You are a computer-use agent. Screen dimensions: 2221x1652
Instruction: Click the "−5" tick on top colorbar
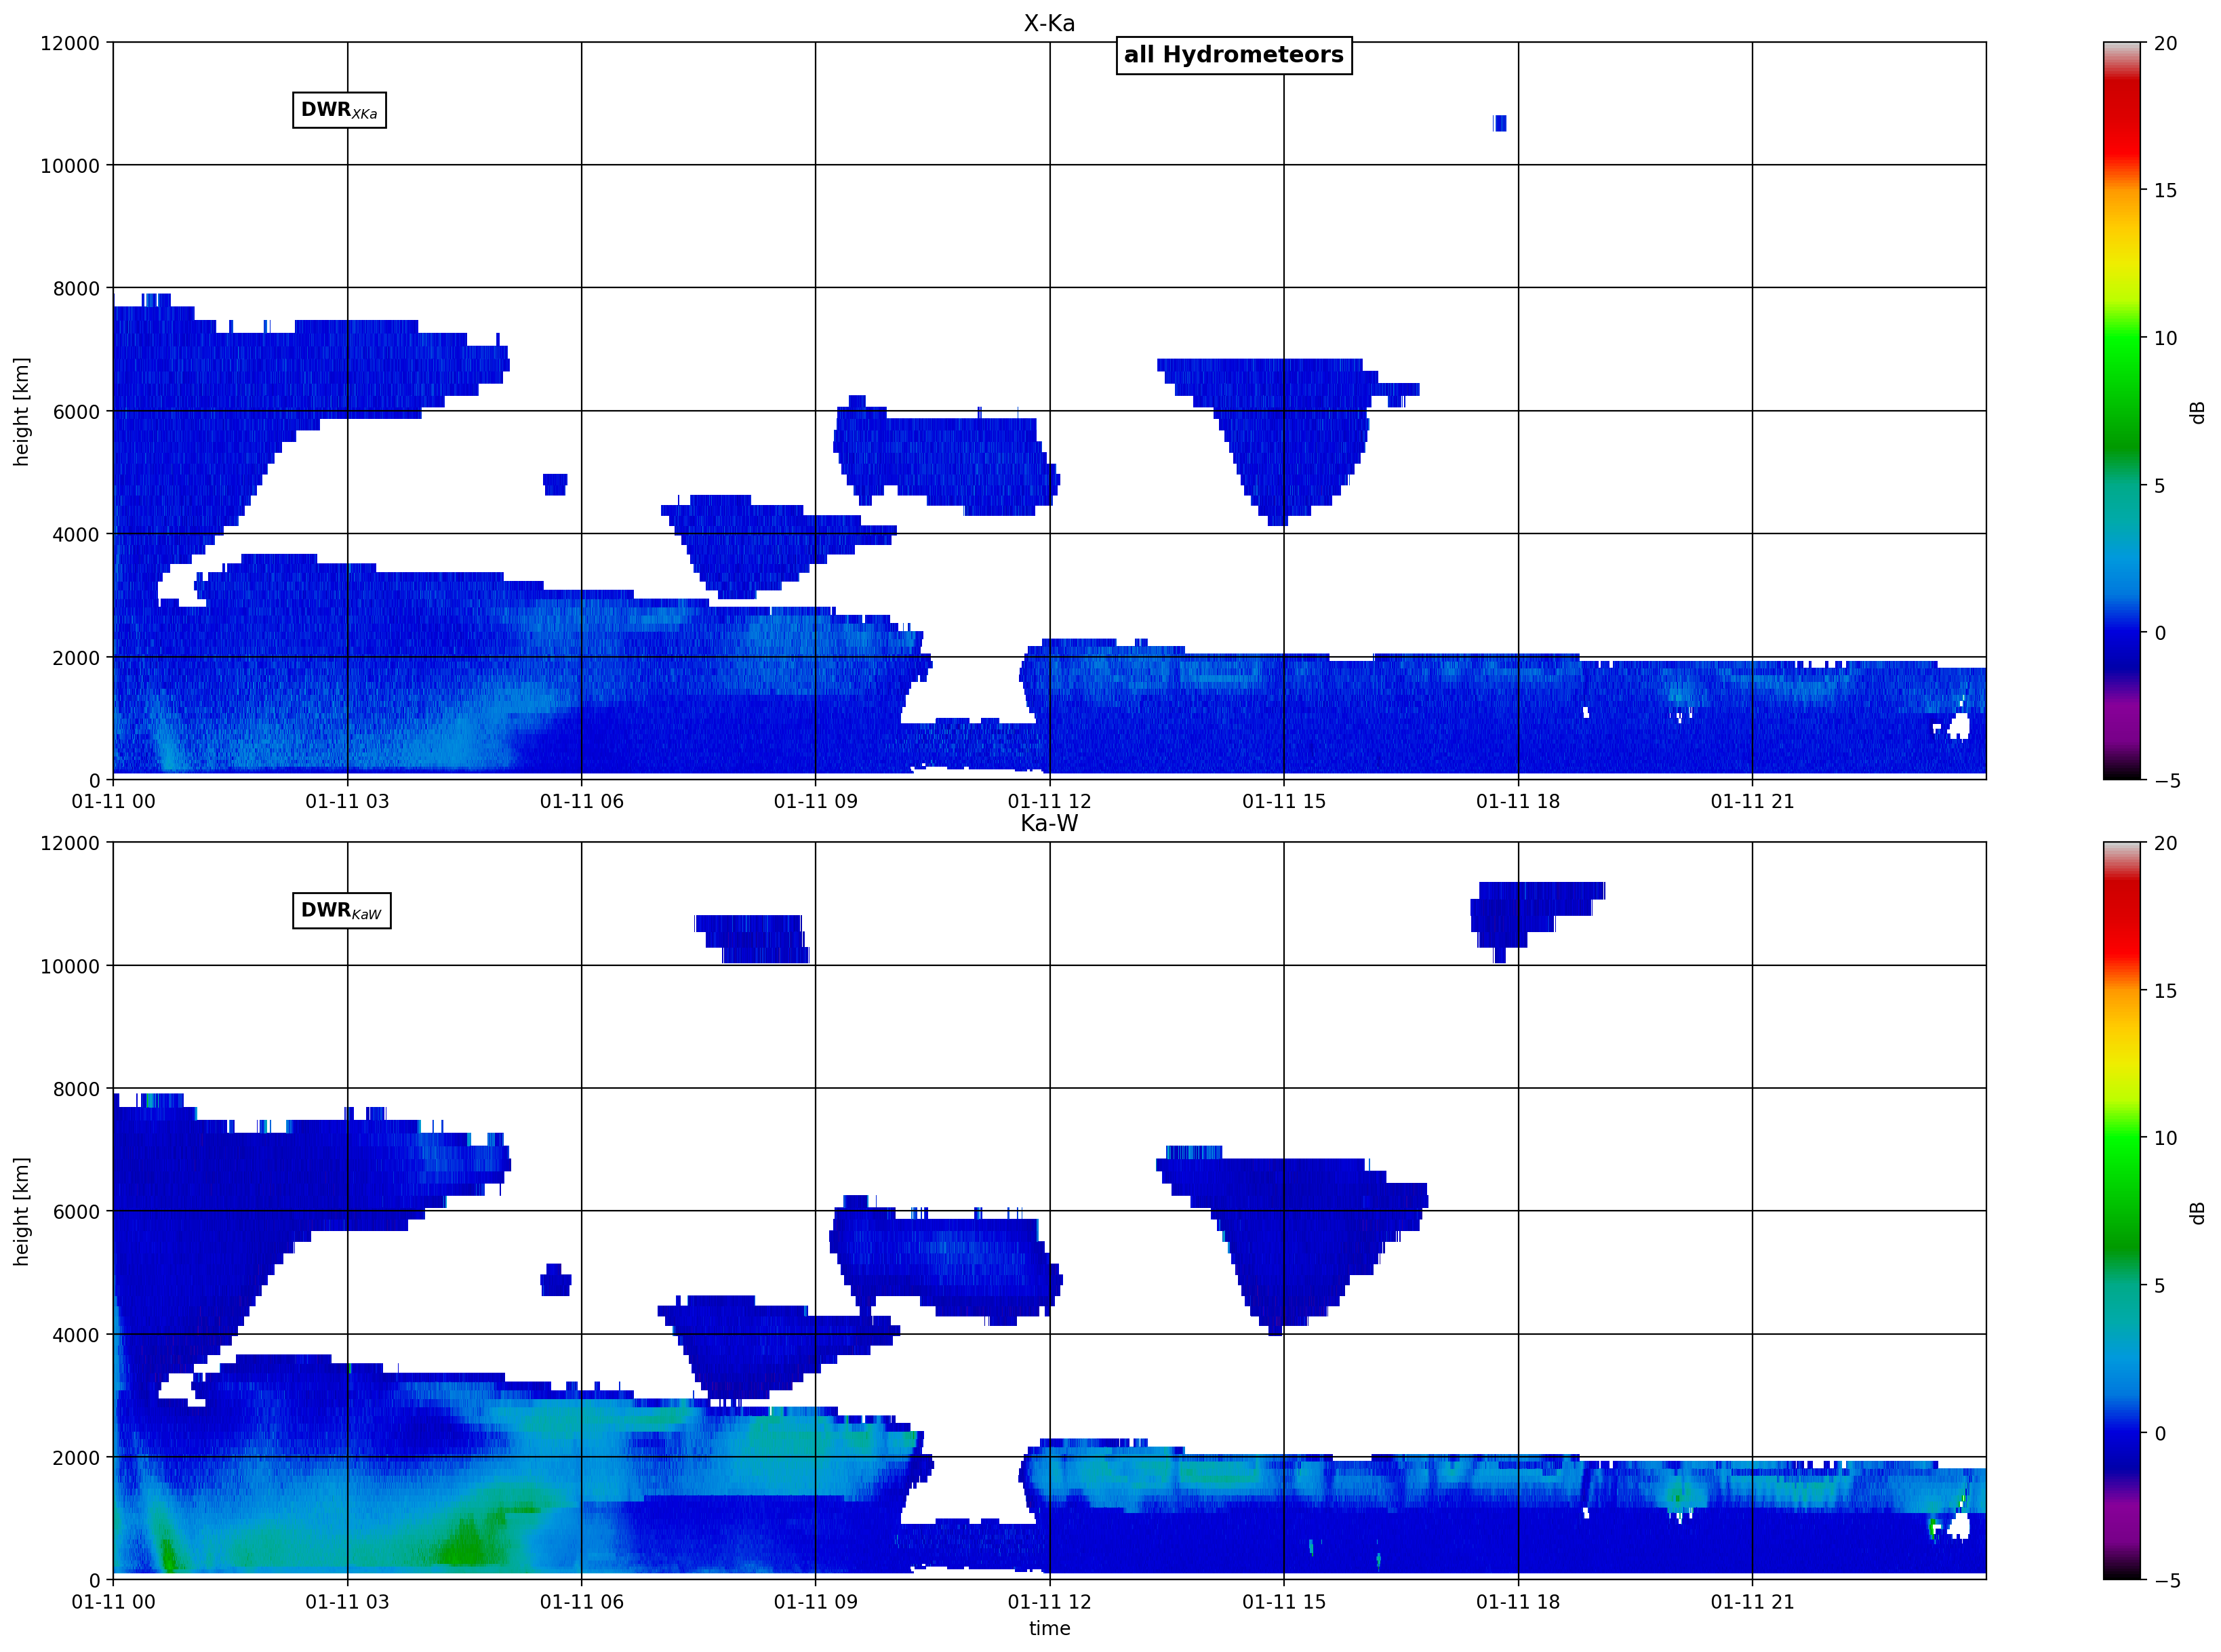click(2167, 781)
